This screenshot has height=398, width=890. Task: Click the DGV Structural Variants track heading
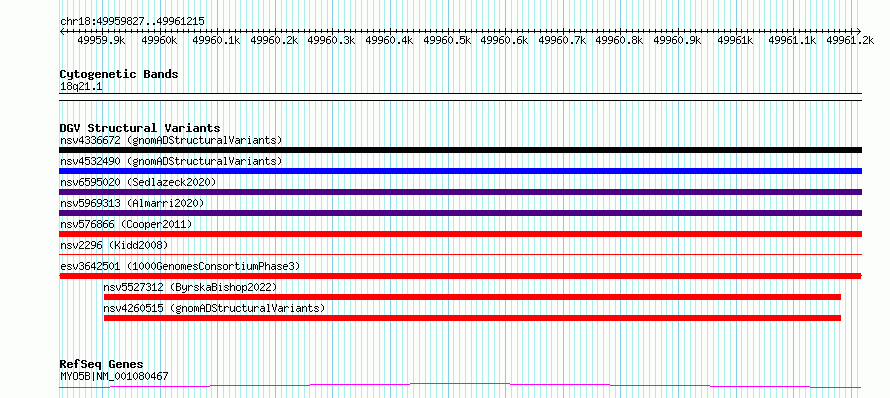click(x=140, y=128)
